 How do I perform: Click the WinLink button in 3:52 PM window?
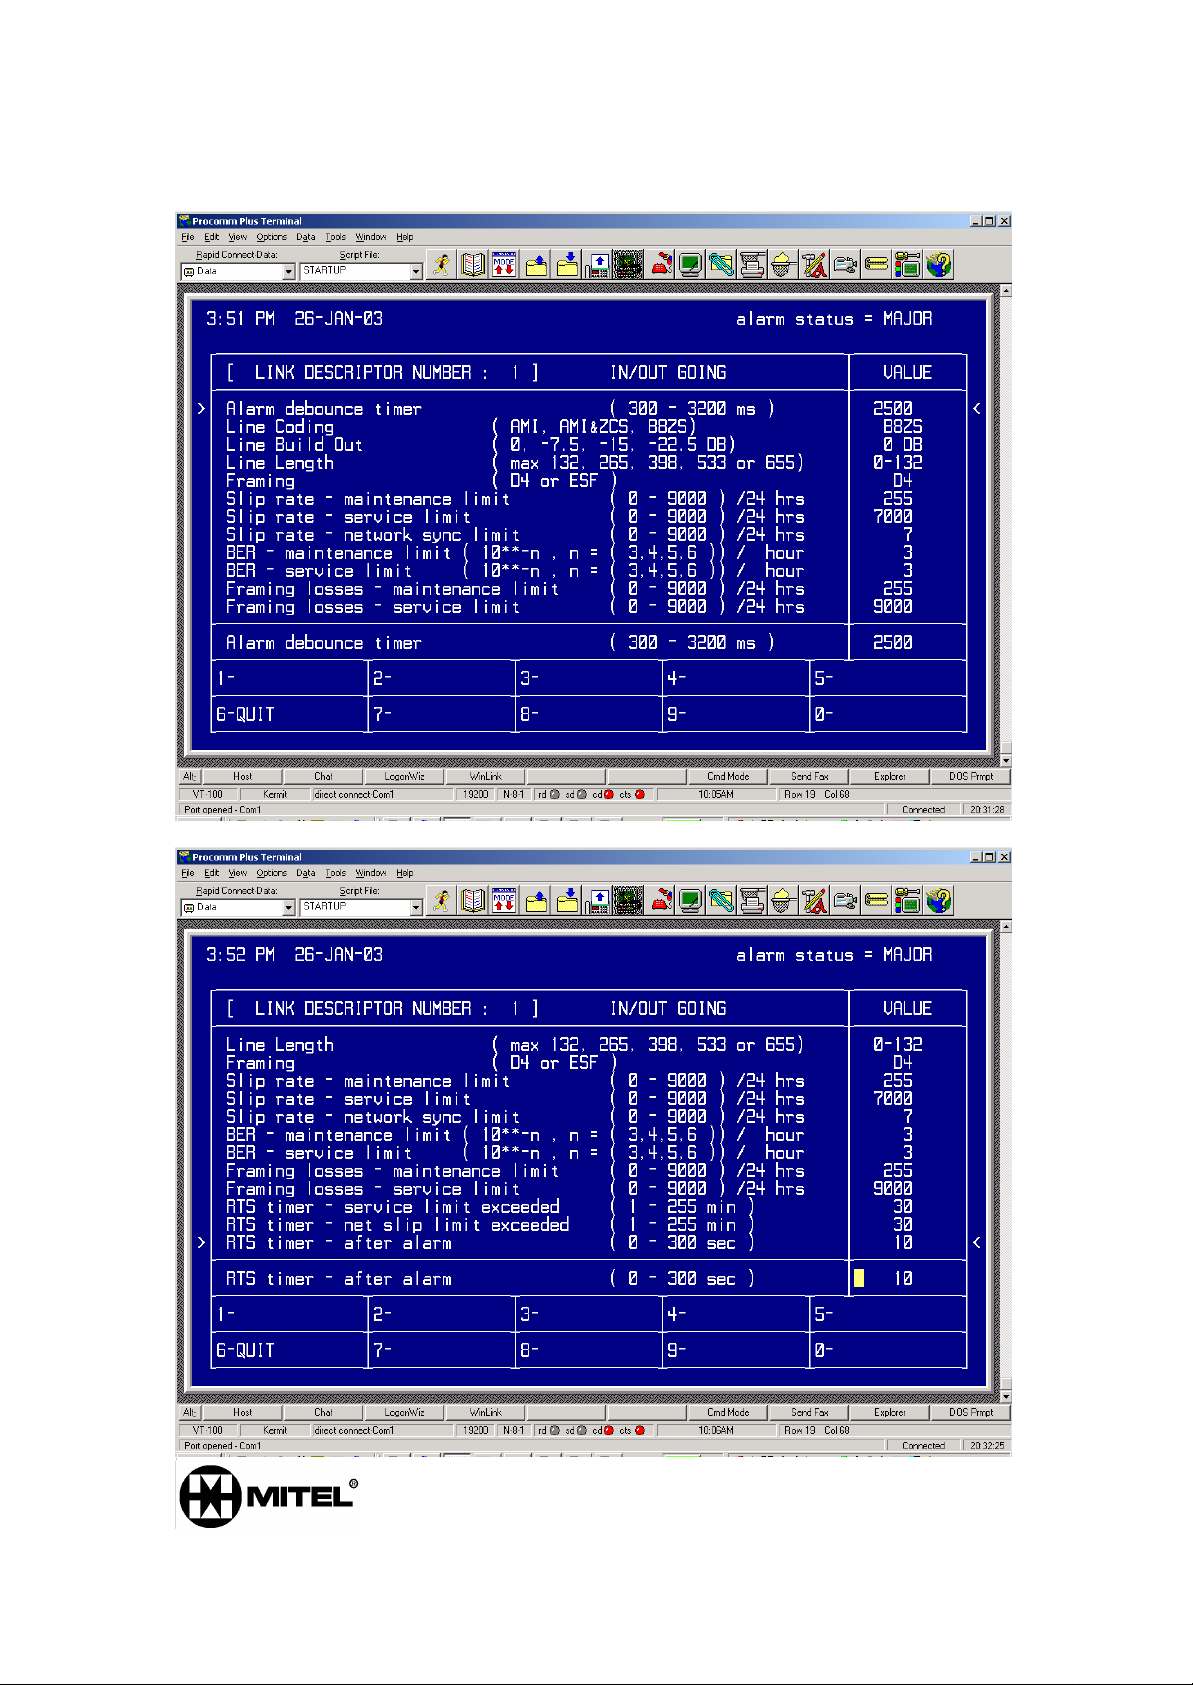pos(486,1412)
